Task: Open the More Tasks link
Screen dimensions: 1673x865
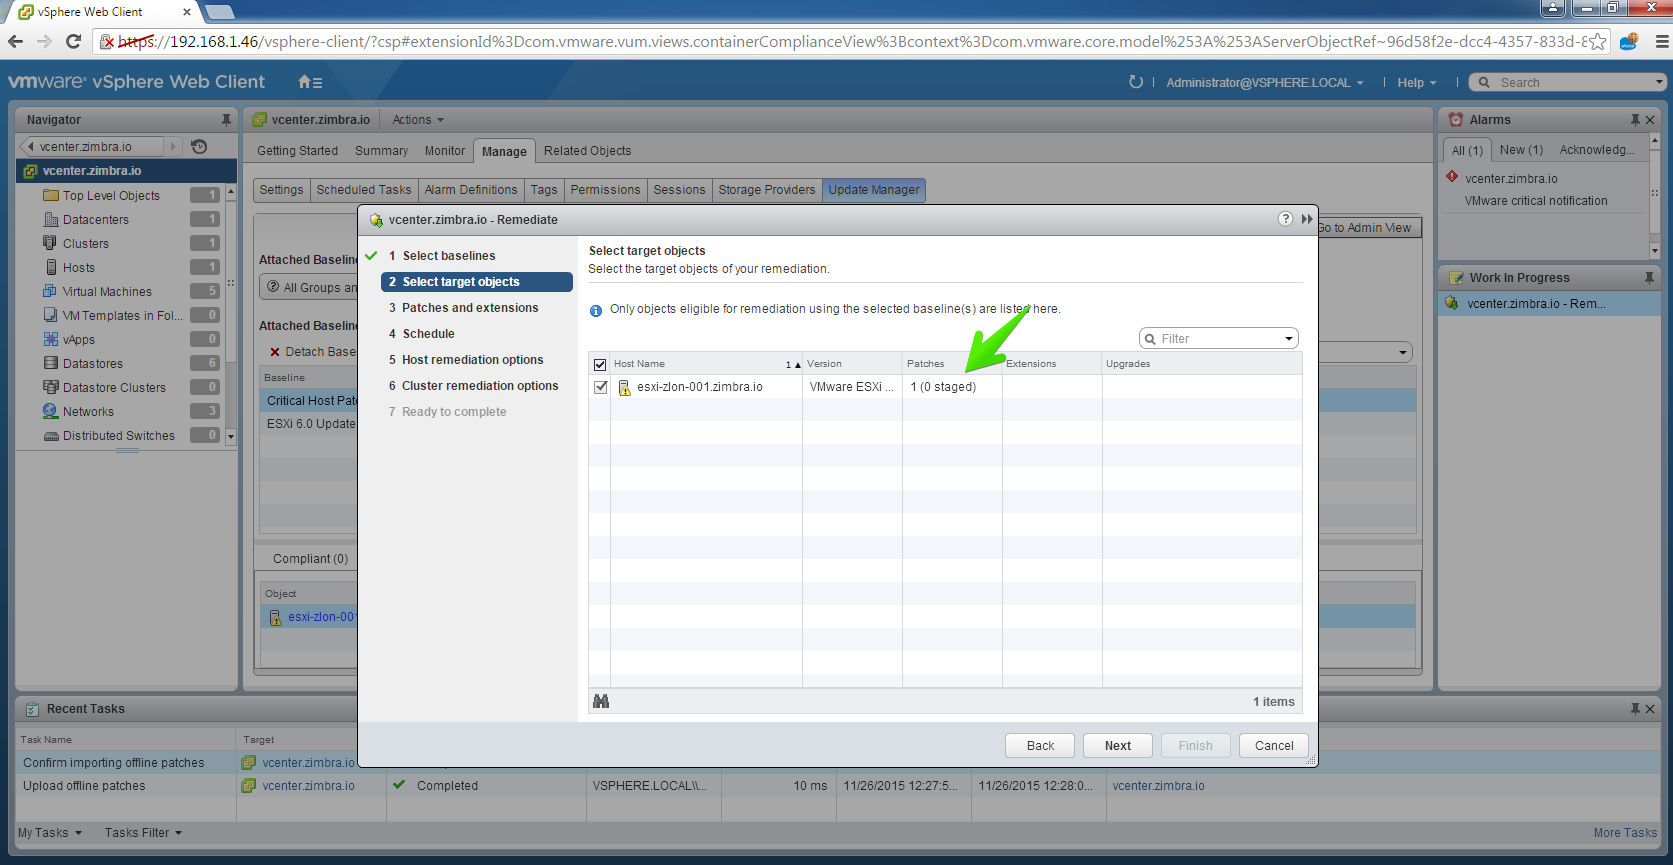Action: pyautogui.click(x=1625, y=832)
